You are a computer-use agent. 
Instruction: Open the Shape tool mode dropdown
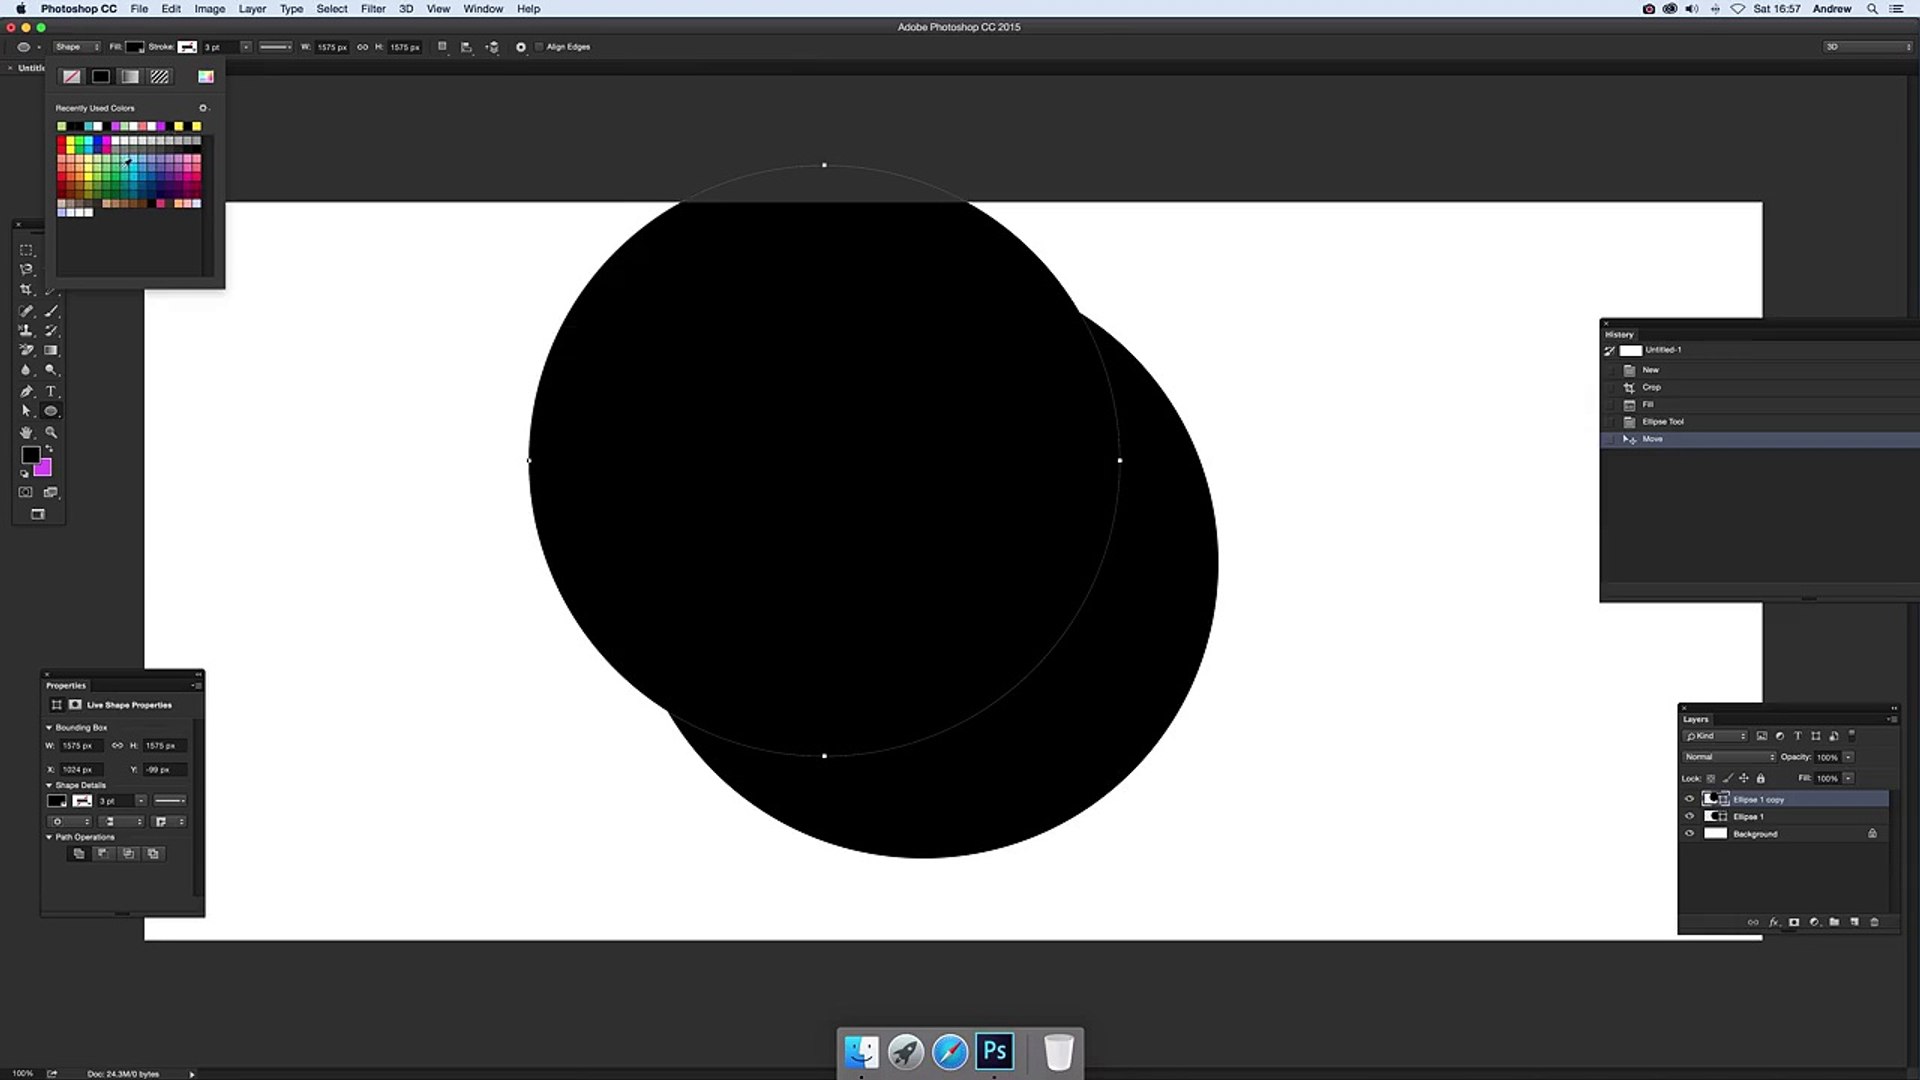(77, 47)
